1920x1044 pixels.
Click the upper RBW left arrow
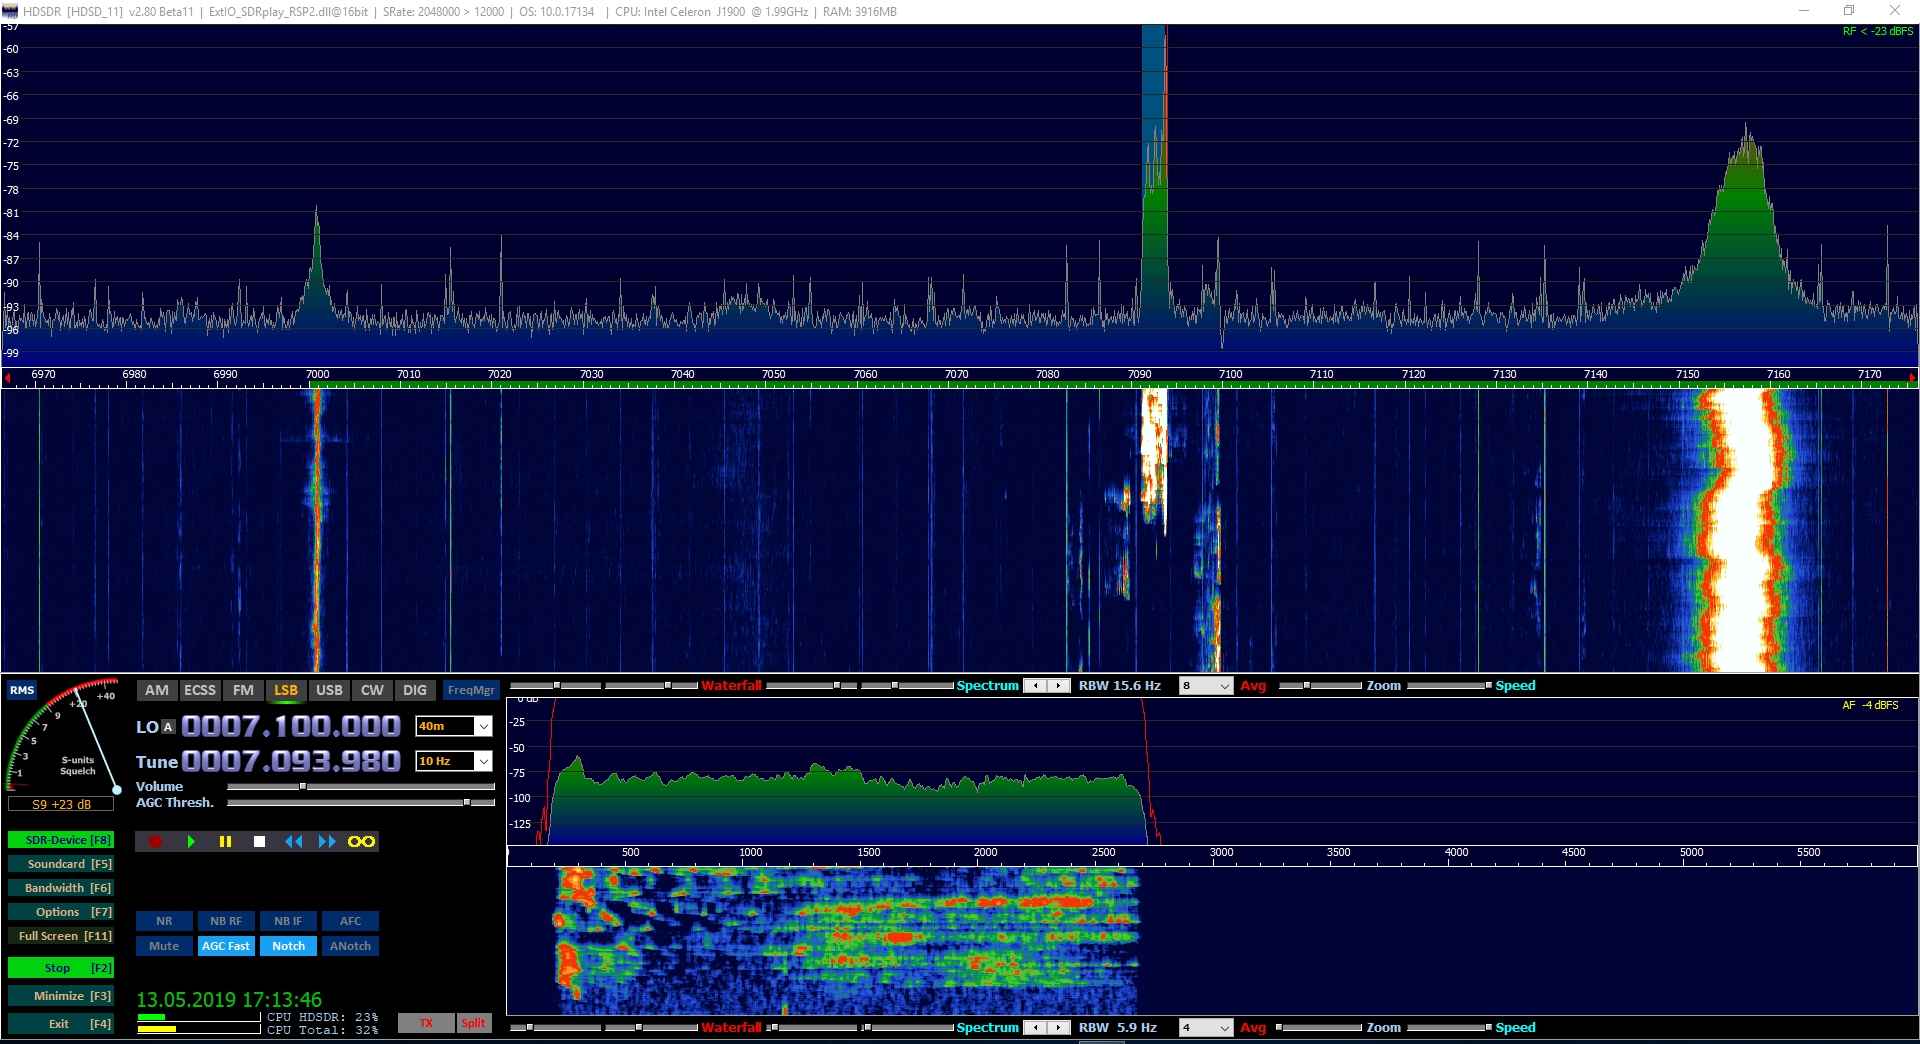(1036, 686)
